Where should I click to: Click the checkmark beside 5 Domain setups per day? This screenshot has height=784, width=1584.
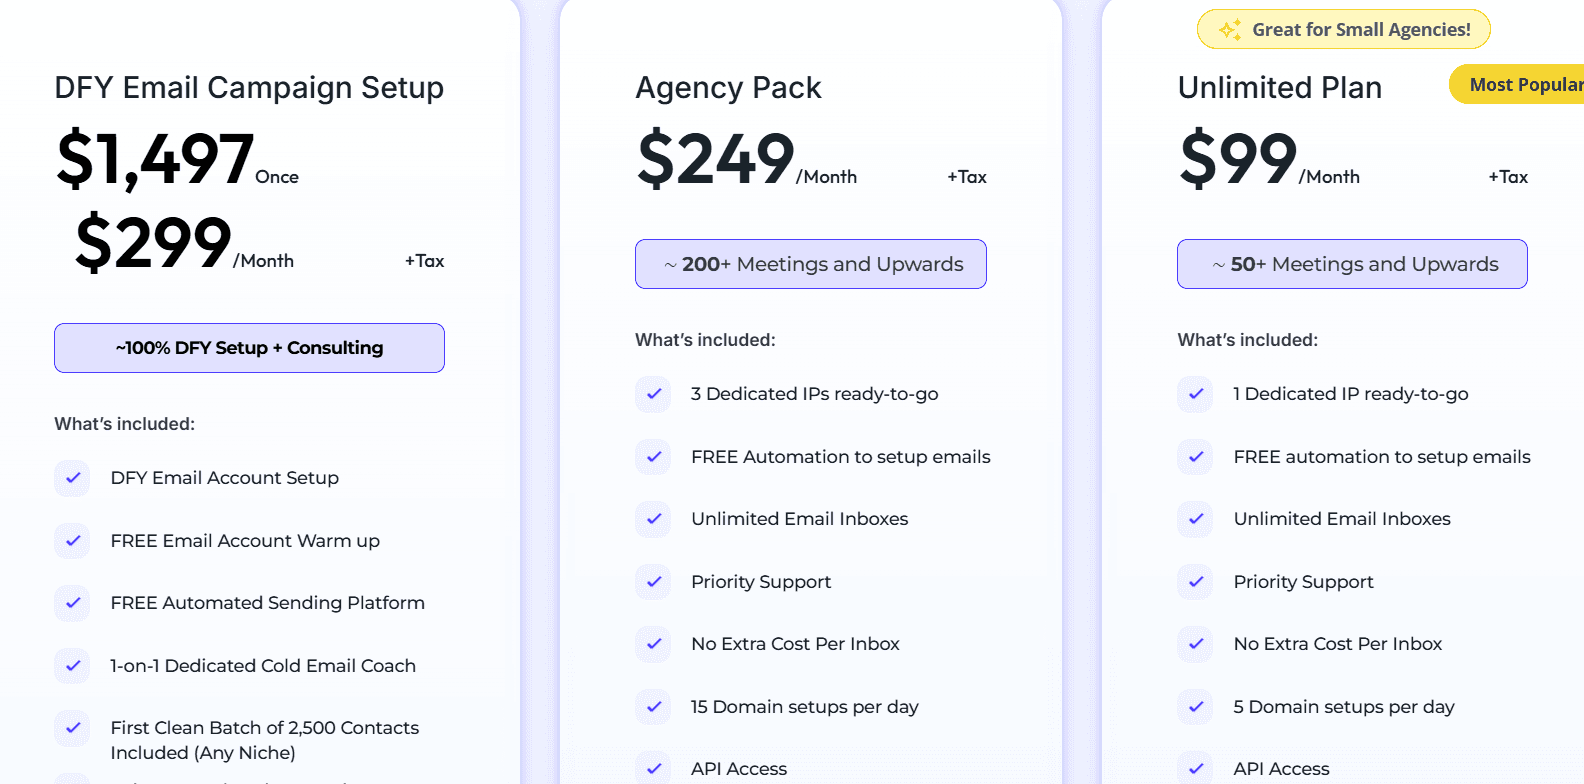coord(1195,707)
